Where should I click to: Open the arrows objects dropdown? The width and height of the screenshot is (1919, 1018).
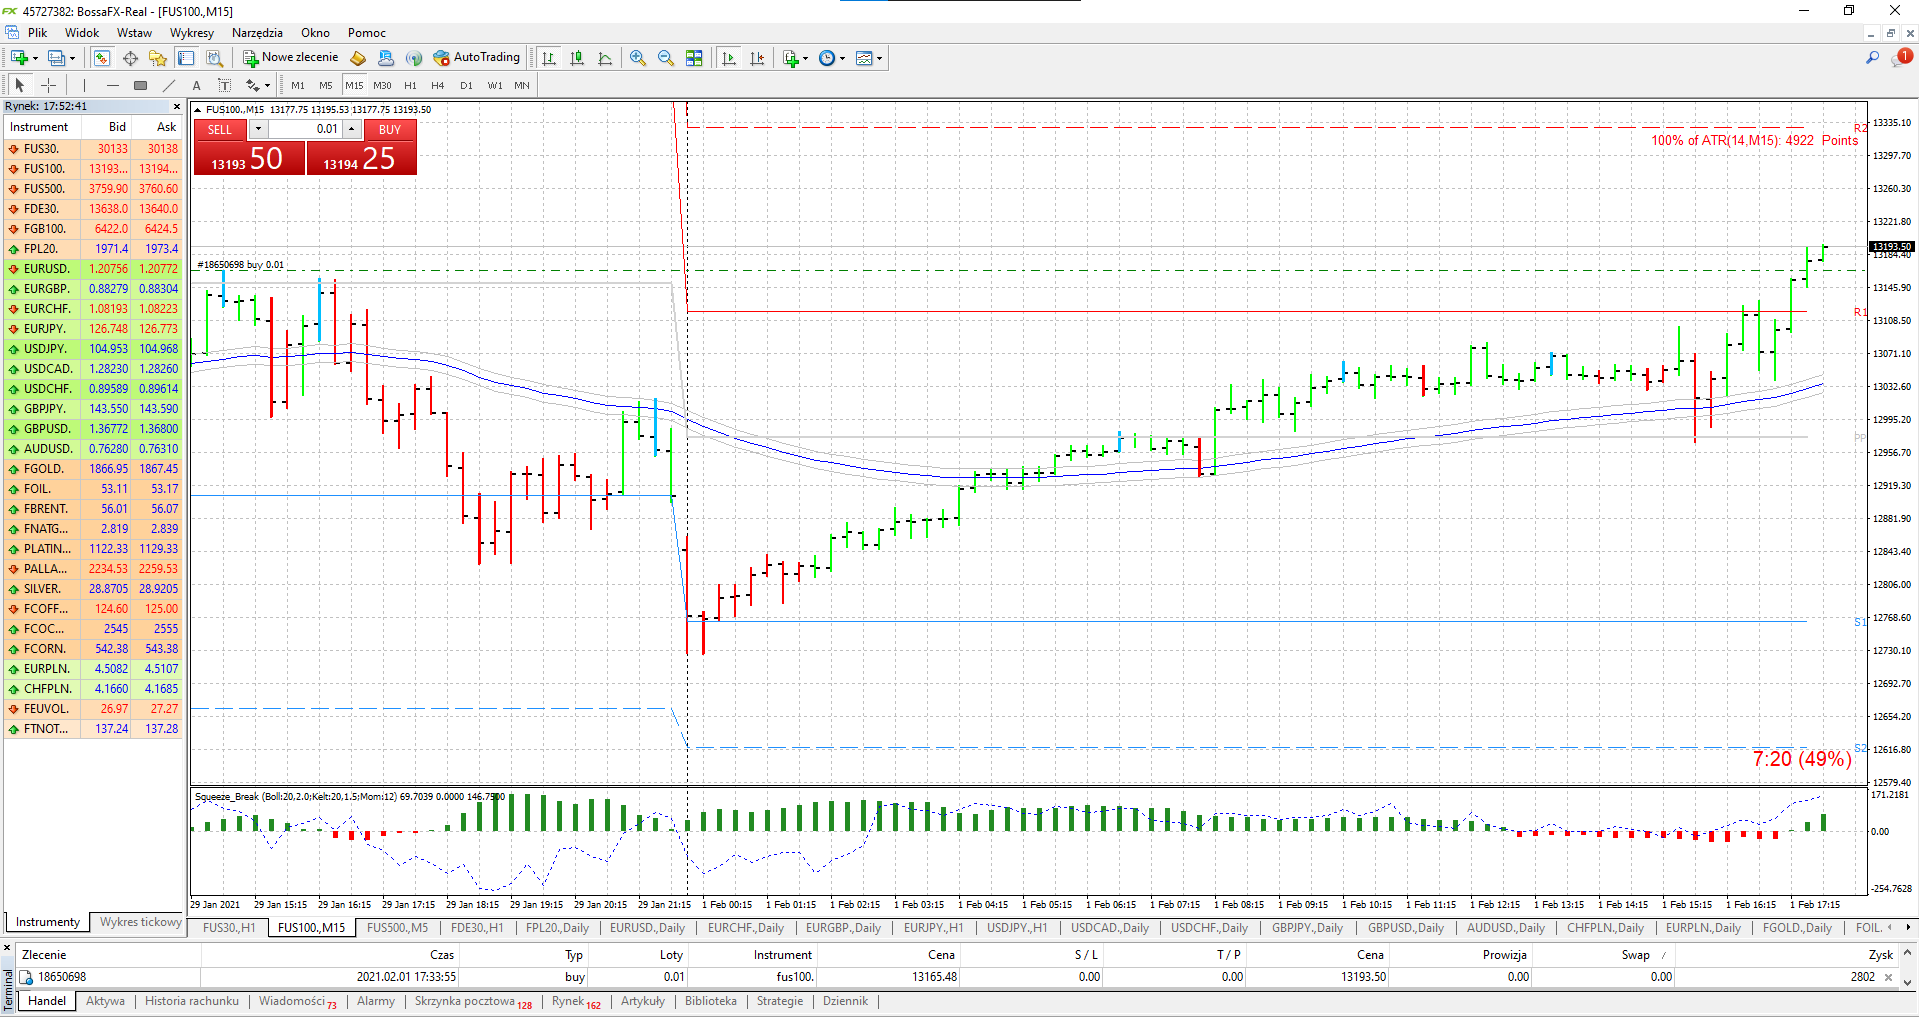pos(258,85)
